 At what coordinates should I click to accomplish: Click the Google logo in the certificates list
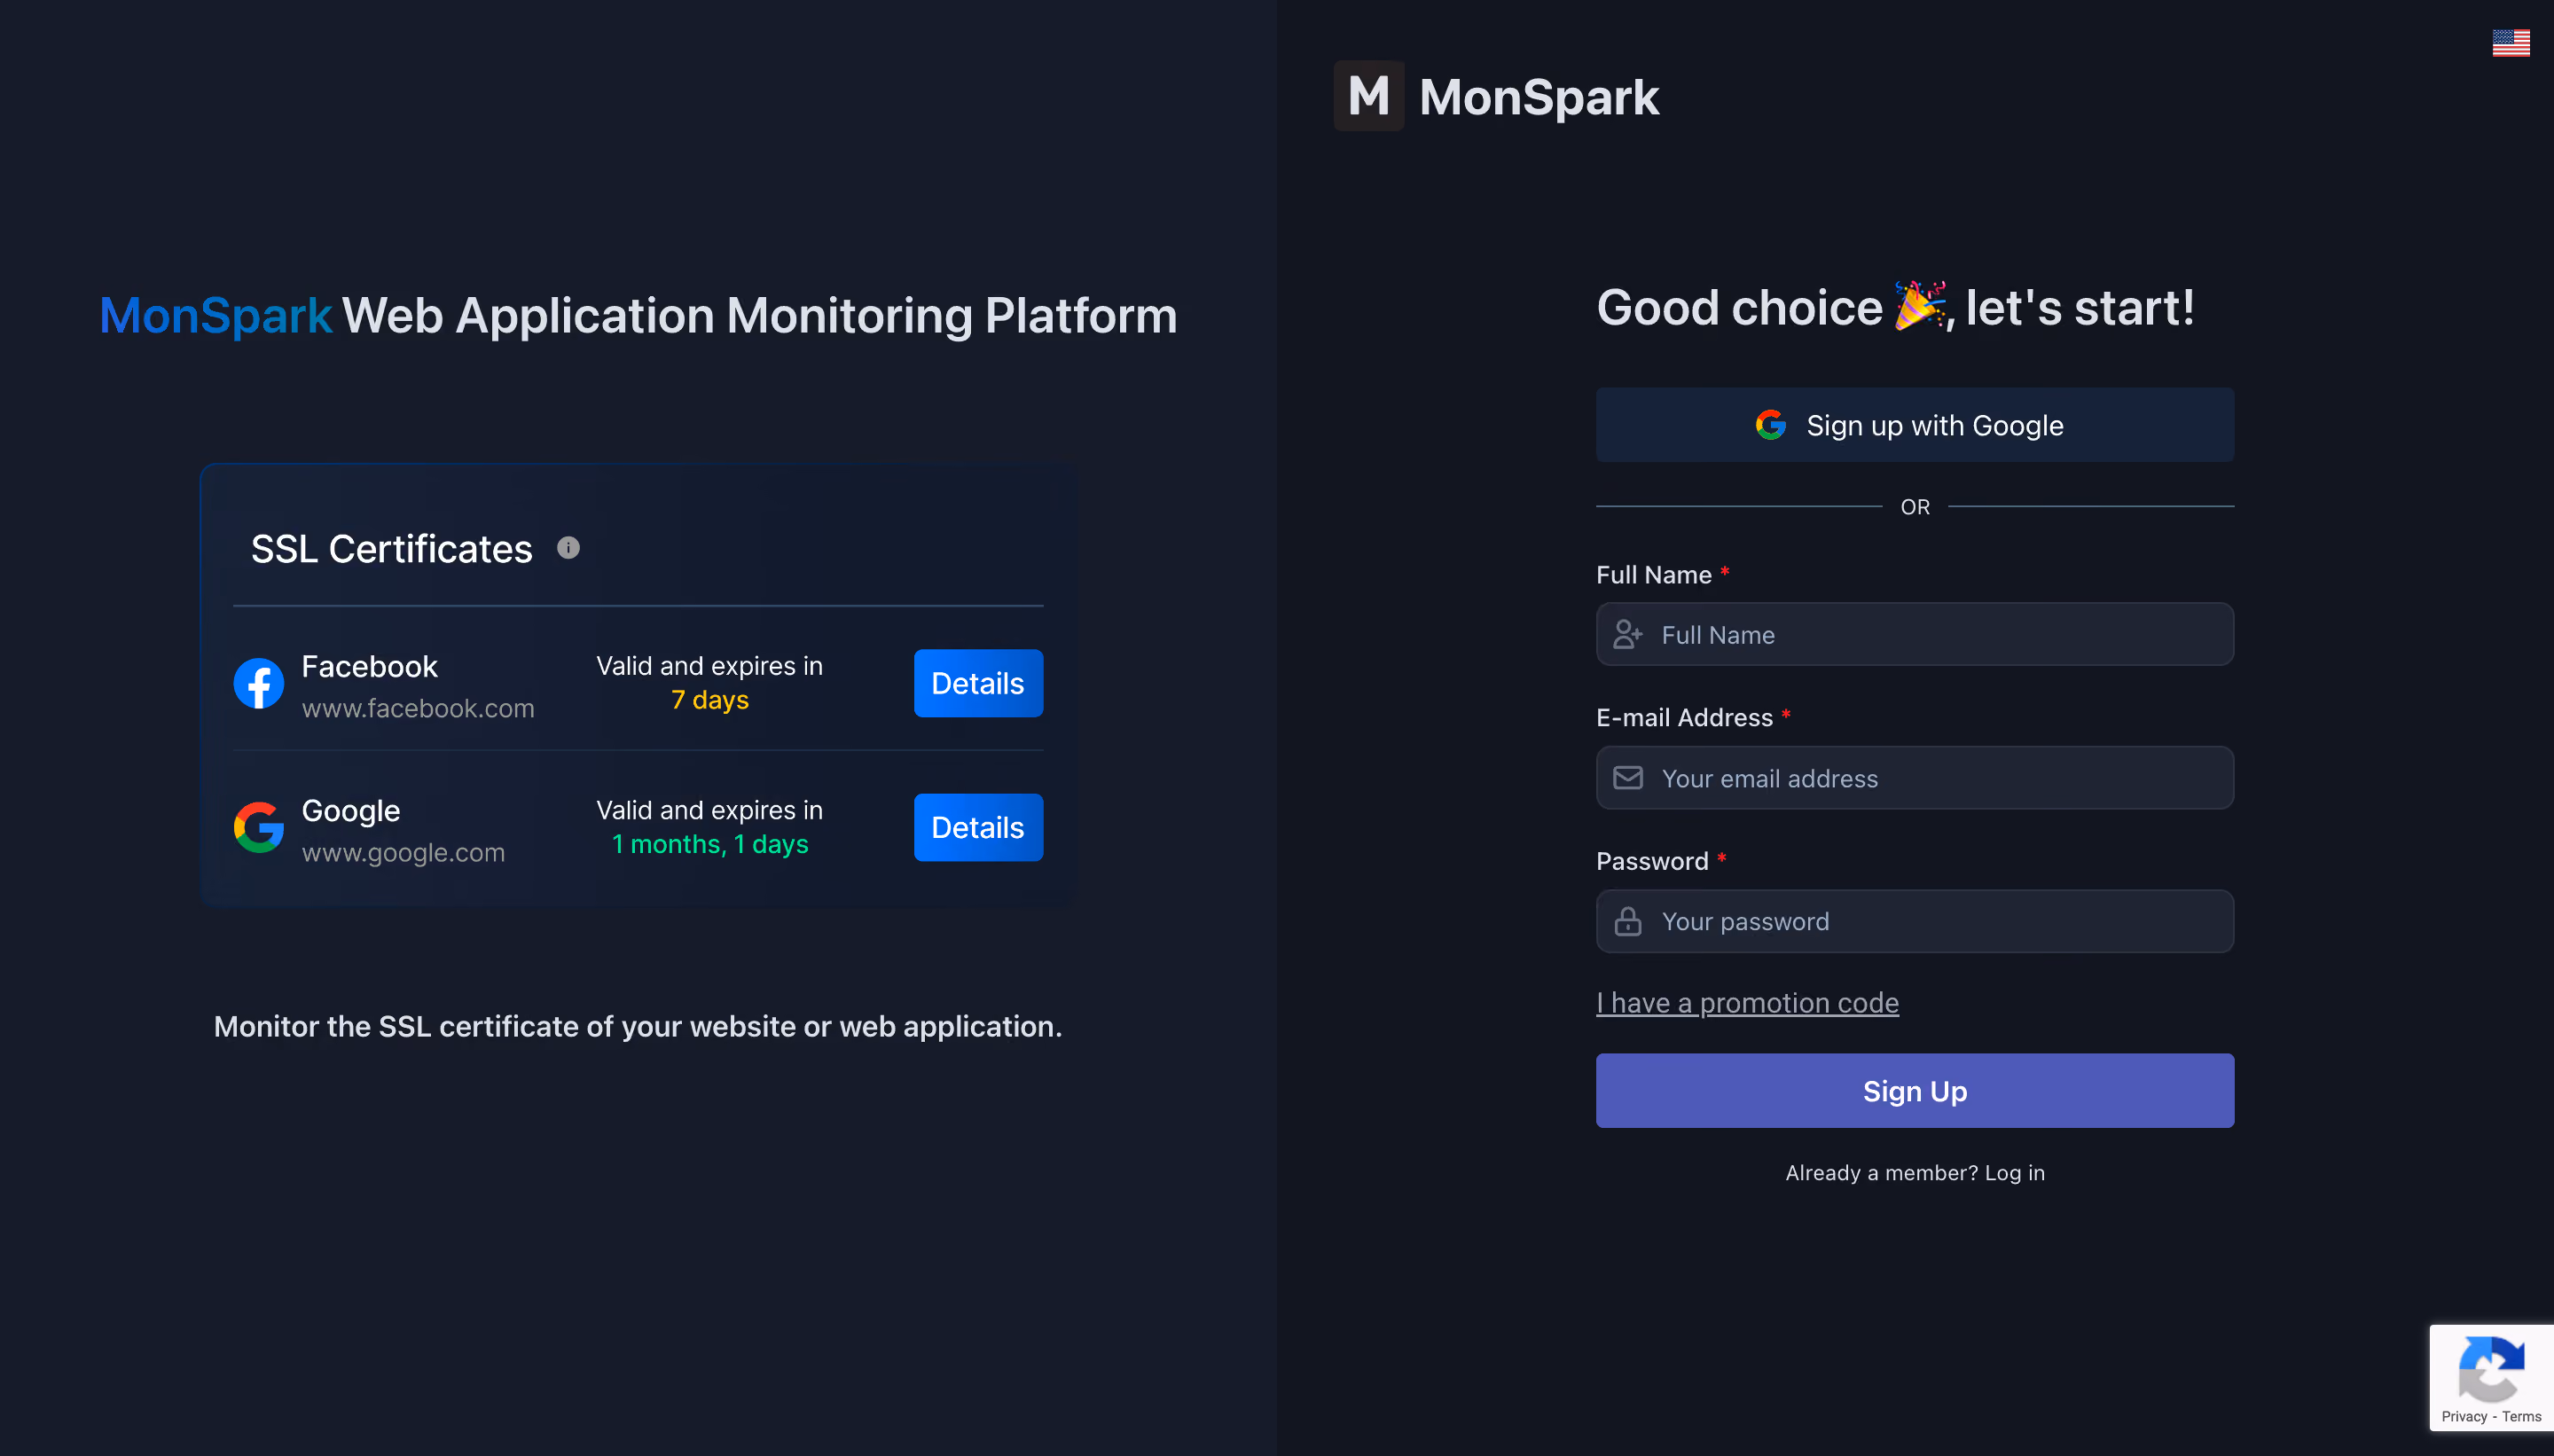(x=258, y=828)
